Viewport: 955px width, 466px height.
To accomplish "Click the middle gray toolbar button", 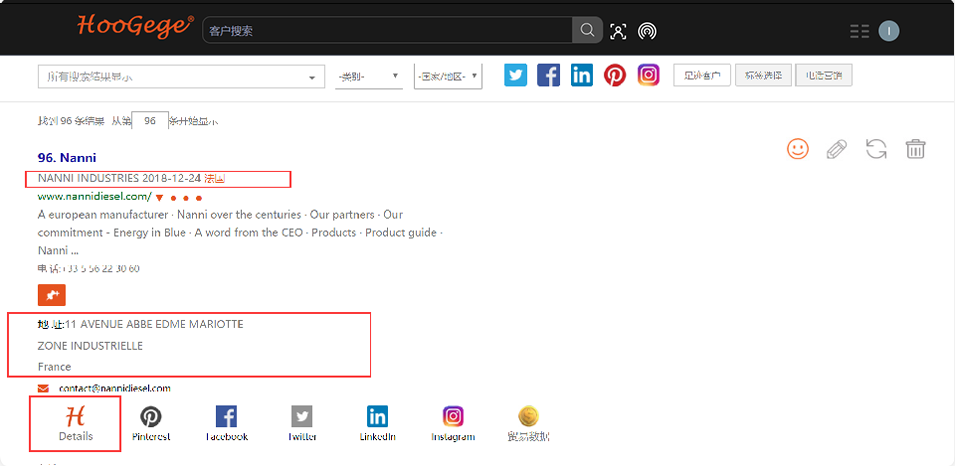I will click(763, 76).
